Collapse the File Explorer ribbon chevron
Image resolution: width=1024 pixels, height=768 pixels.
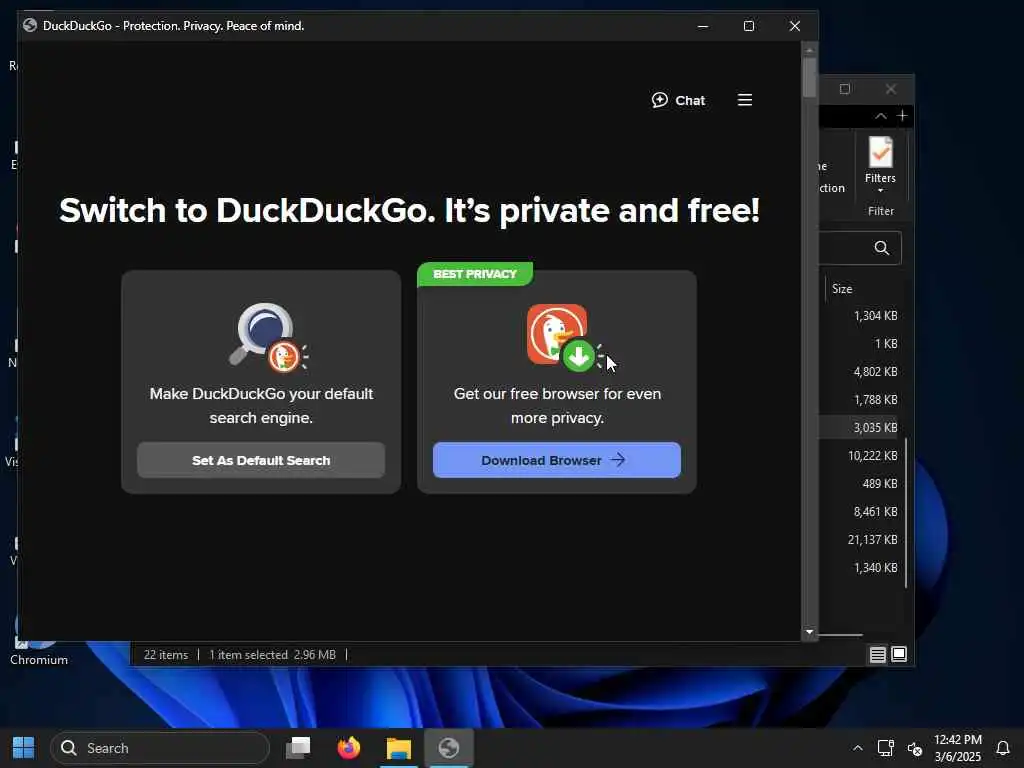pyautogui.click(x=881, y=116)
